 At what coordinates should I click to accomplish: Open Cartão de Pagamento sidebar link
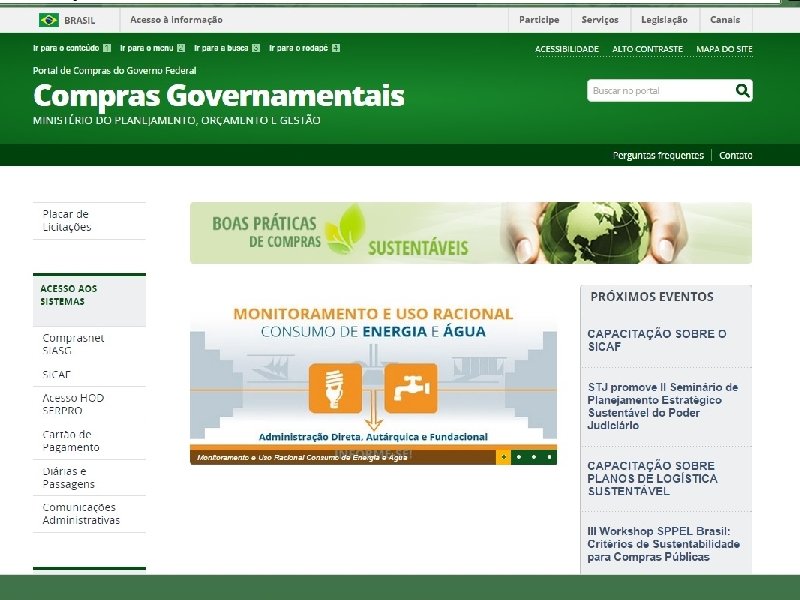[x=71, y=441]
